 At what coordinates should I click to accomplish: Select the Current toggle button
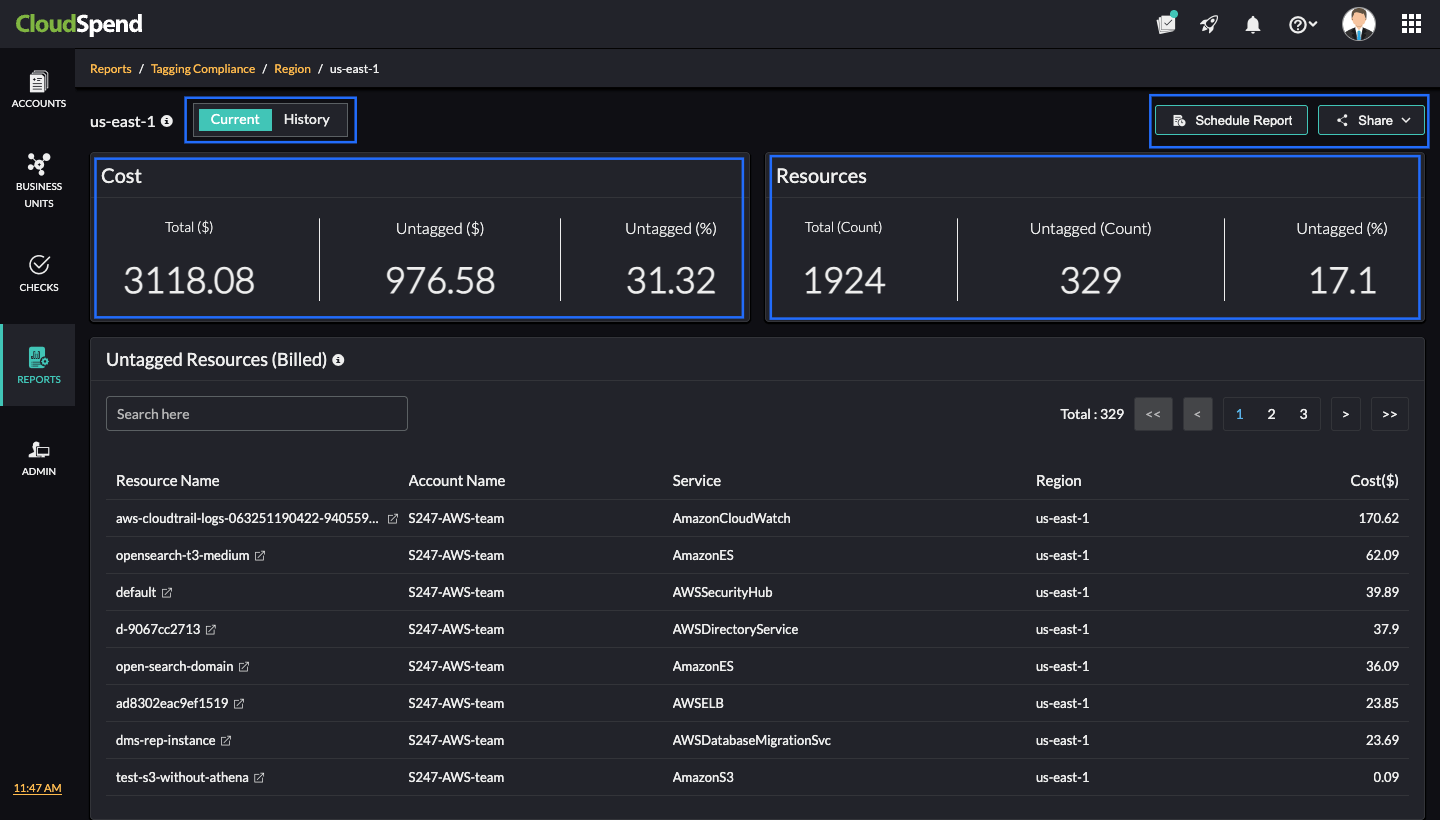(x=235, y=119)
